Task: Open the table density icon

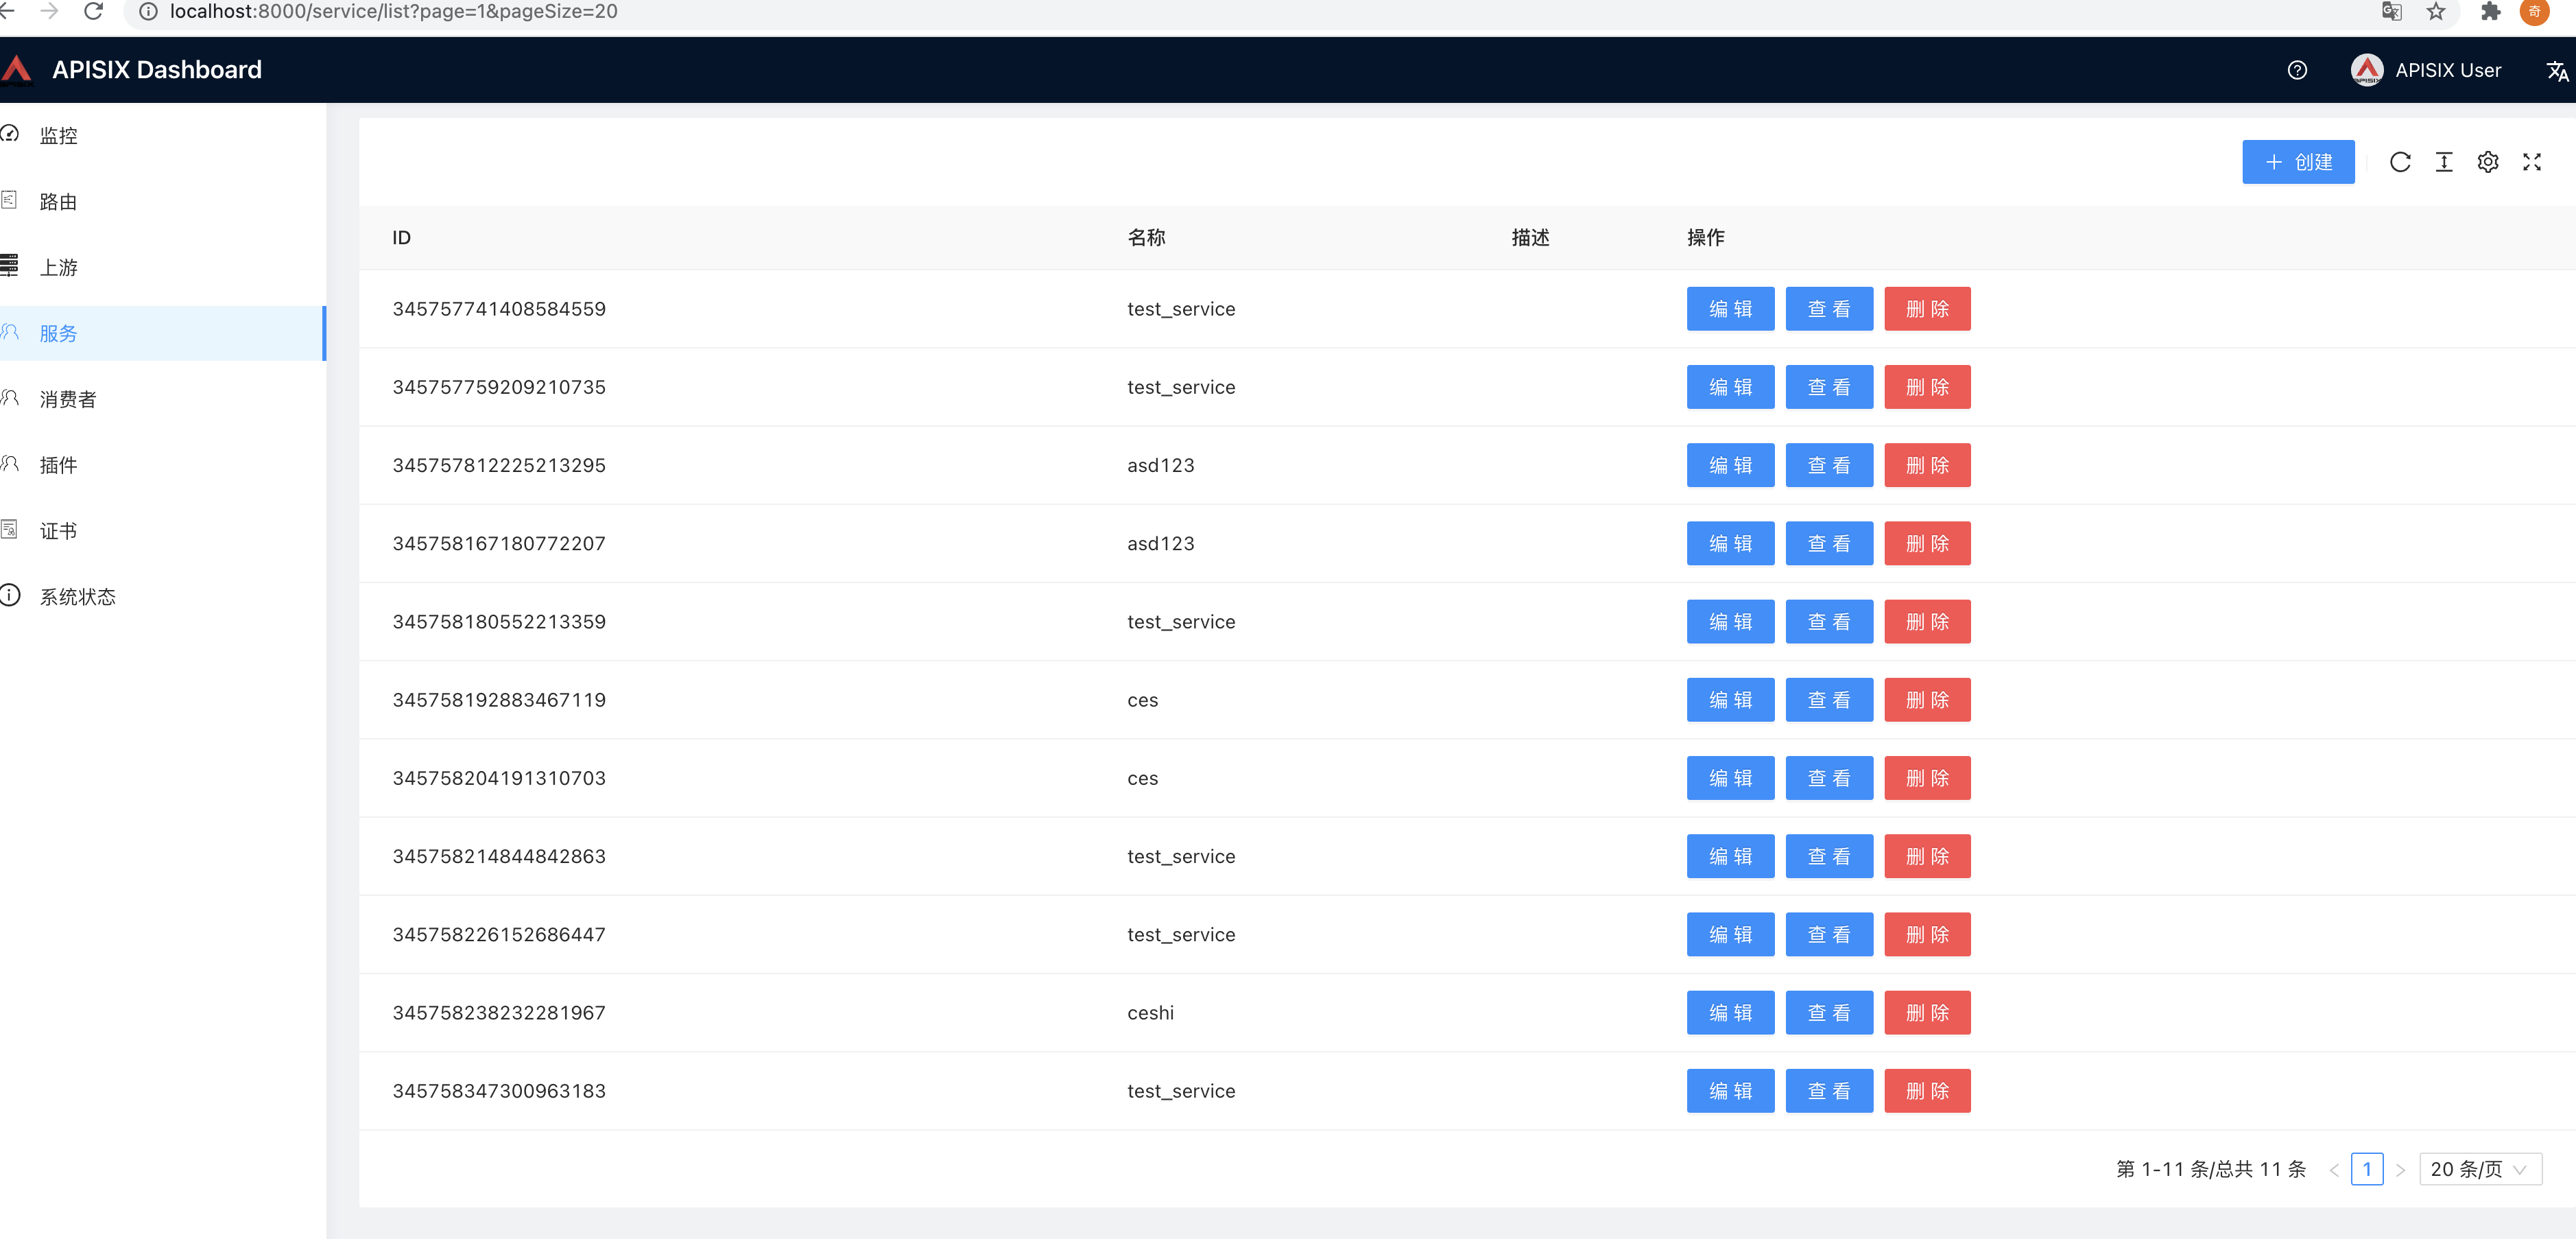Action: [x=2443, y=162]
